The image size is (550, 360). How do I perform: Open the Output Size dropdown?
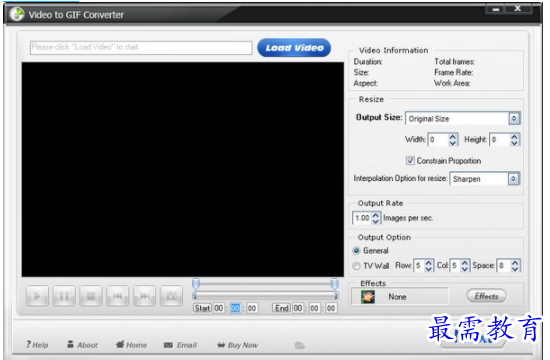(x=514, y=119)
